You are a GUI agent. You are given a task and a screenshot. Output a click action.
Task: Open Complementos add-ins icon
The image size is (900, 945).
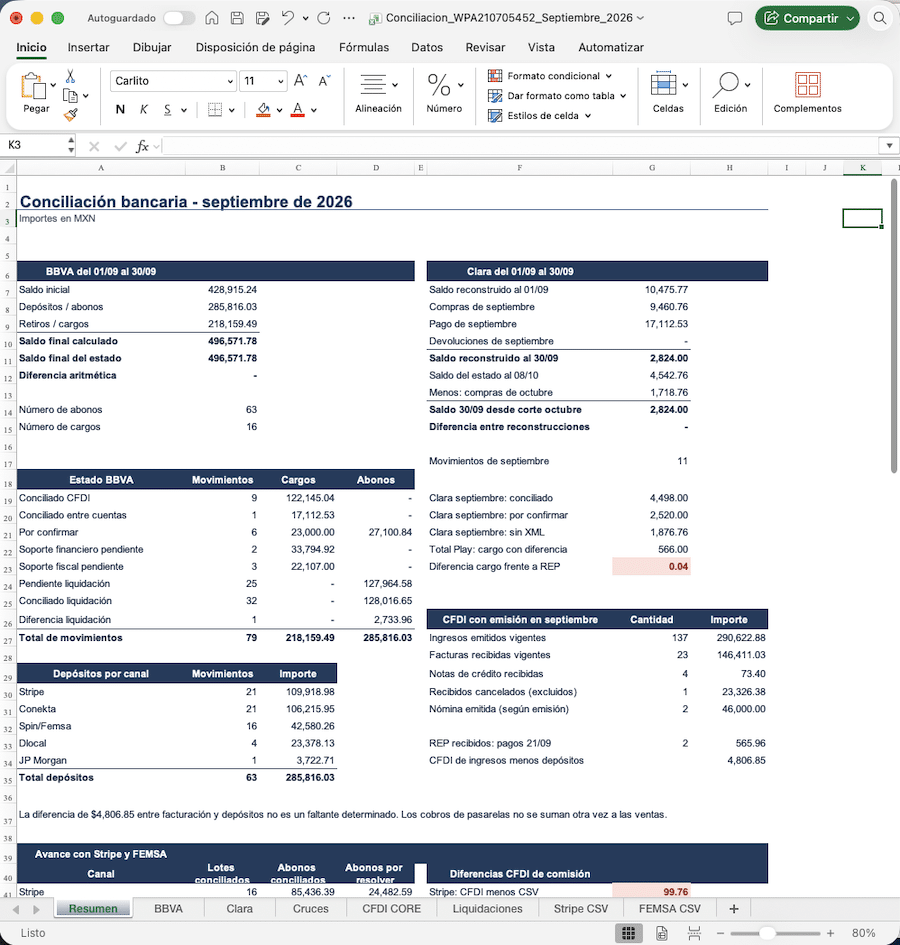pyautogui.click(x=807, y=84)
